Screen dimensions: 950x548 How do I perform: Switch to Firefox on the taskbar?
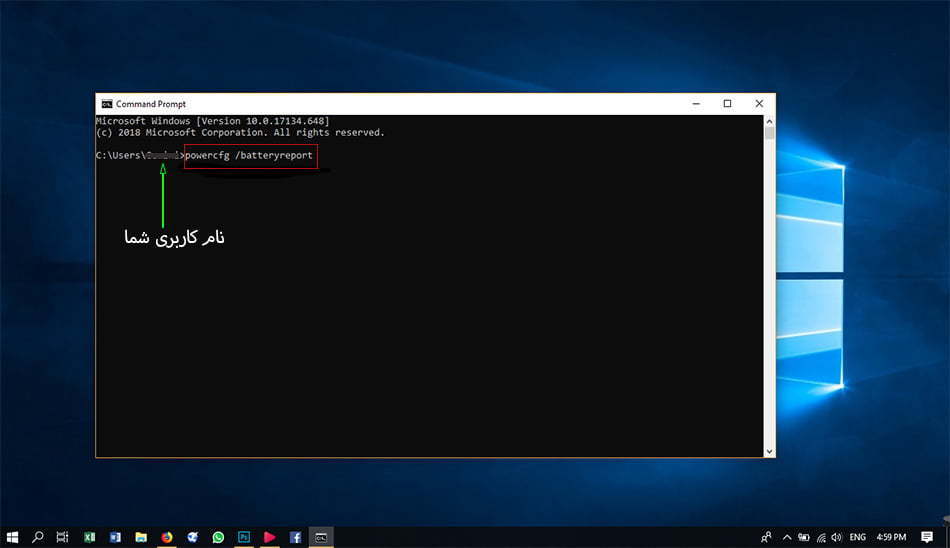click(167, 537)
